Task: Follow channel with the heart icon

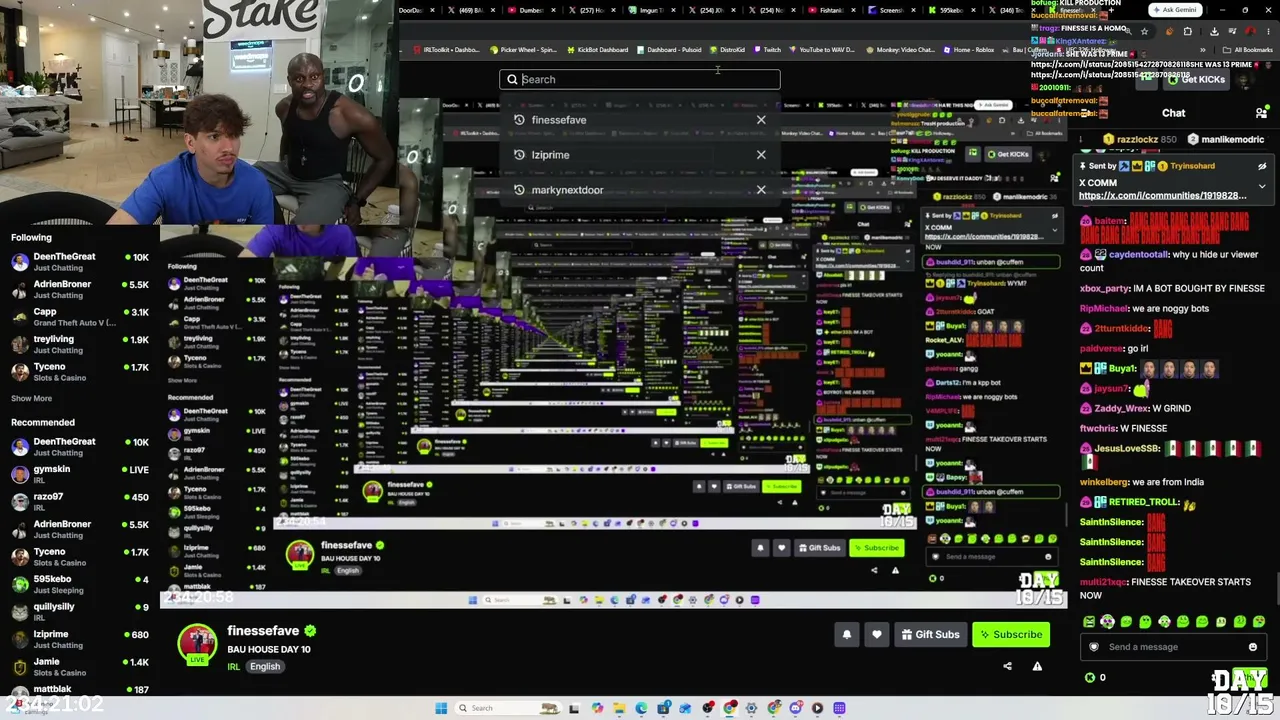Action: coord(877,634)
